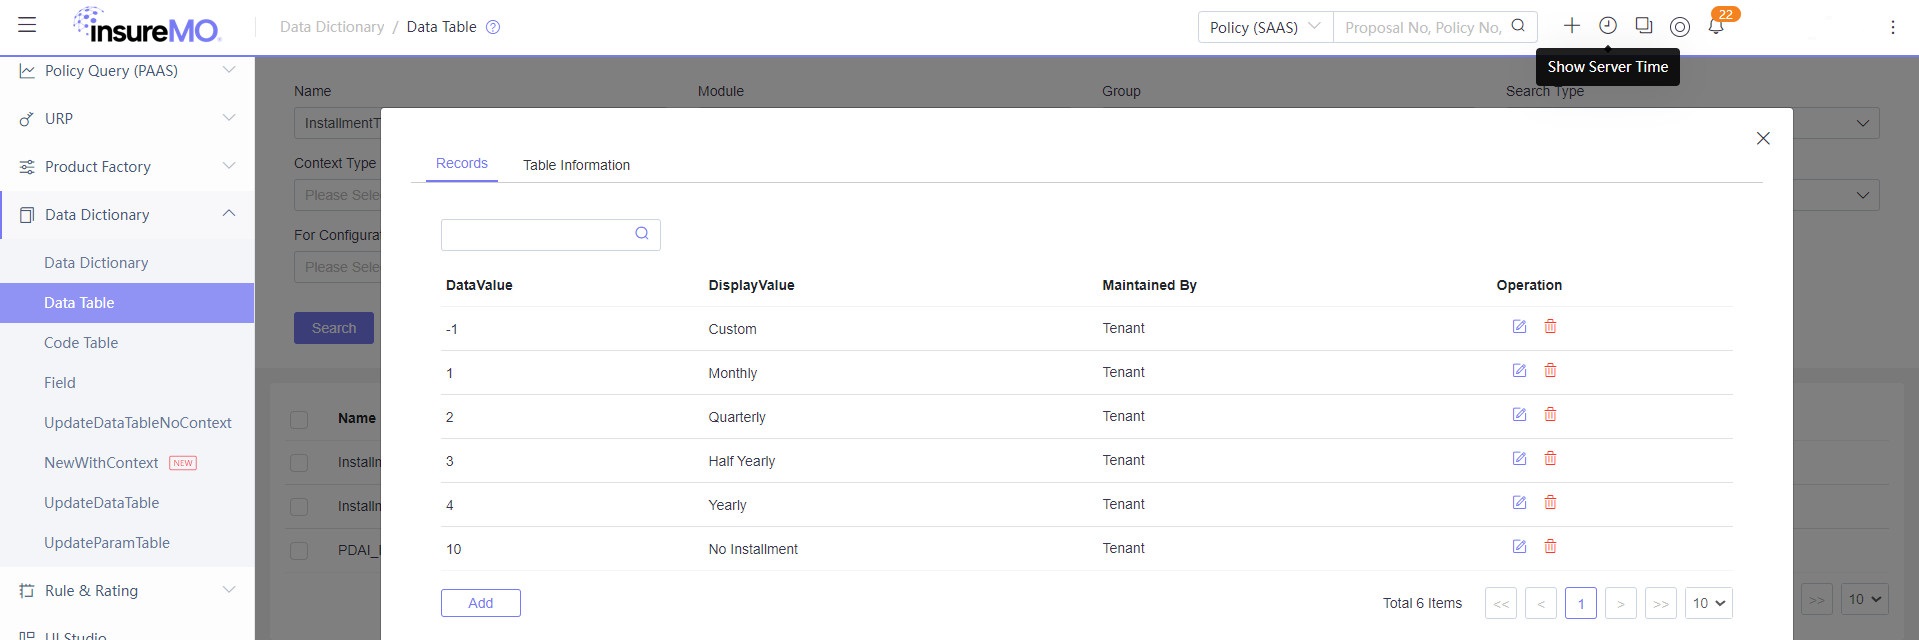1919x640 pixels.
Task: Open the Policy (SAAS) dropdown
Action: [x=1265, y=27]
